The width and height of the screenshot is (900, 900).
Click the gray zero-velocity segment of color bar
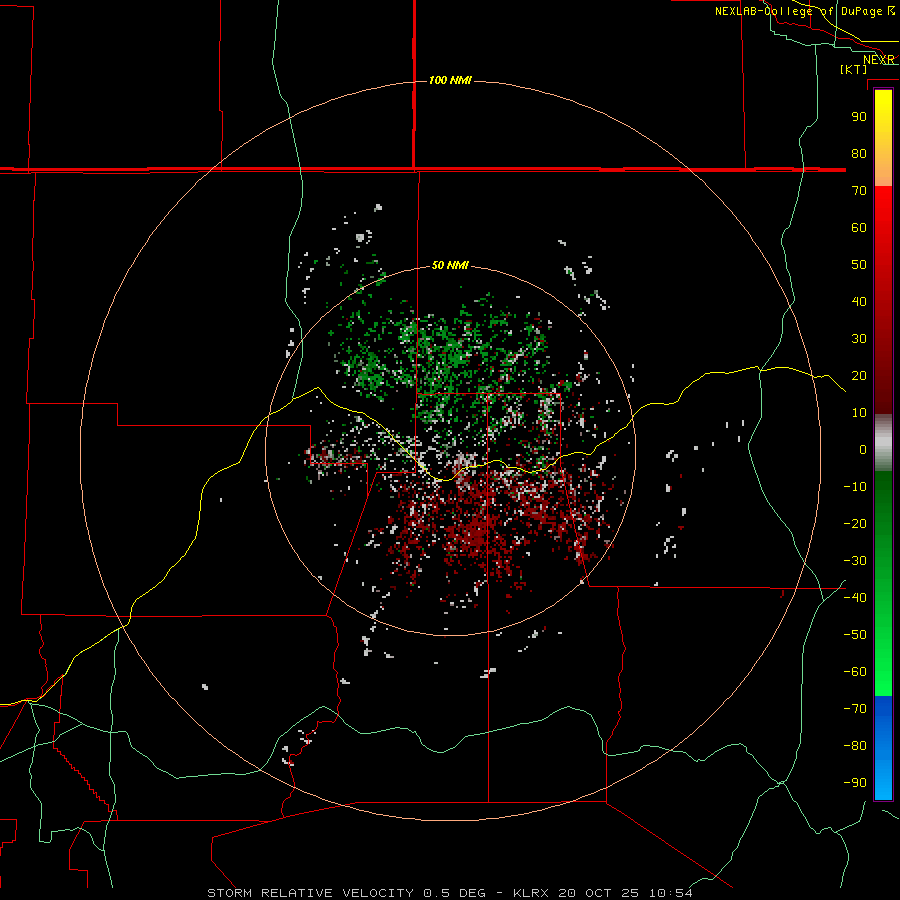[883, 443]
